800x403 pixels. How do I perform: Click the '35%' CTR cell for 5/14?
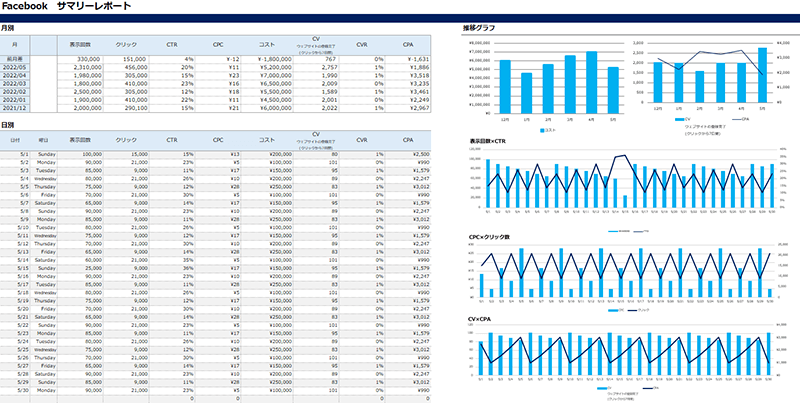coord(172,260)
